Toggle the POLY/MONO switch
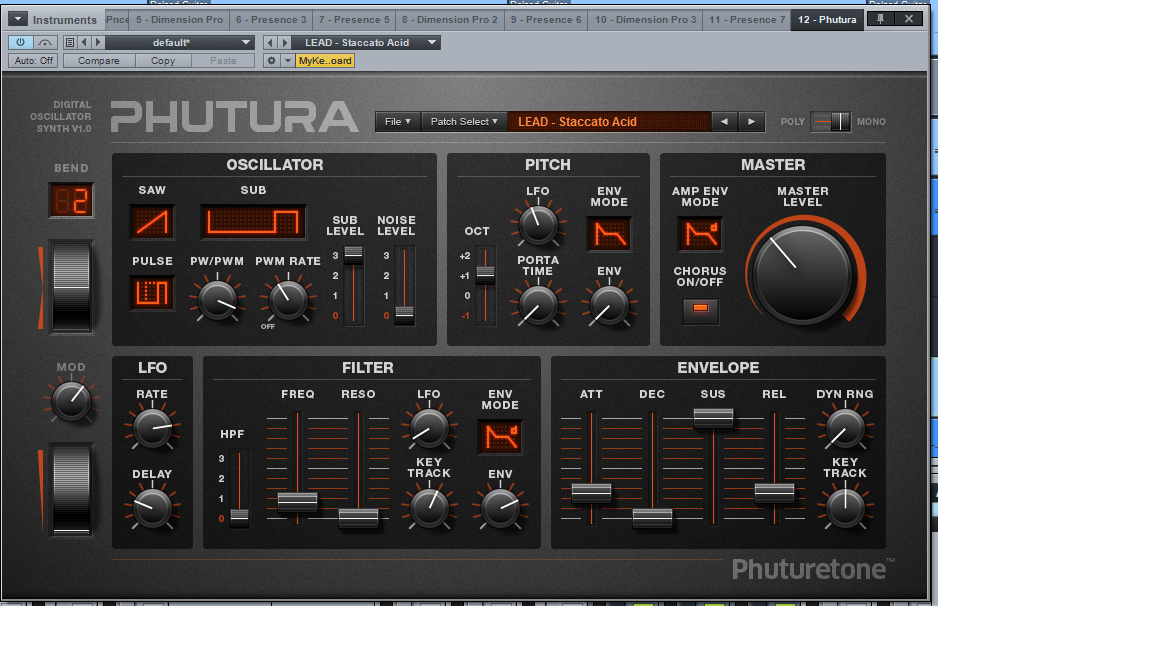Screen dimensions: 1152x648 pos(831,122)
